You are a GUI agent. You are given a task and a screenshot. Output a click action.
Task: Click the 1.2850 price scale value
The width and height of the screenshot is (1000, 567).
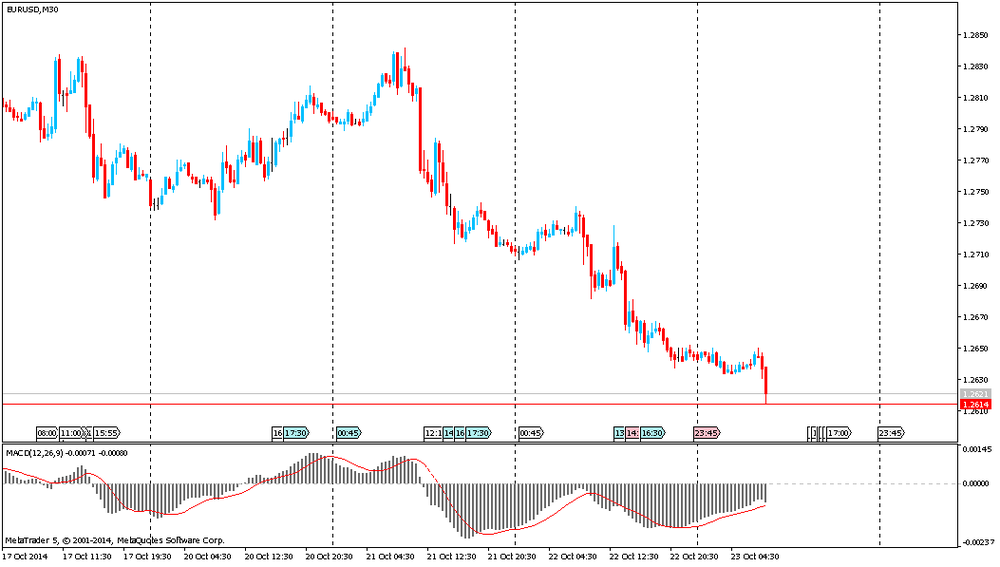[976, 35]
